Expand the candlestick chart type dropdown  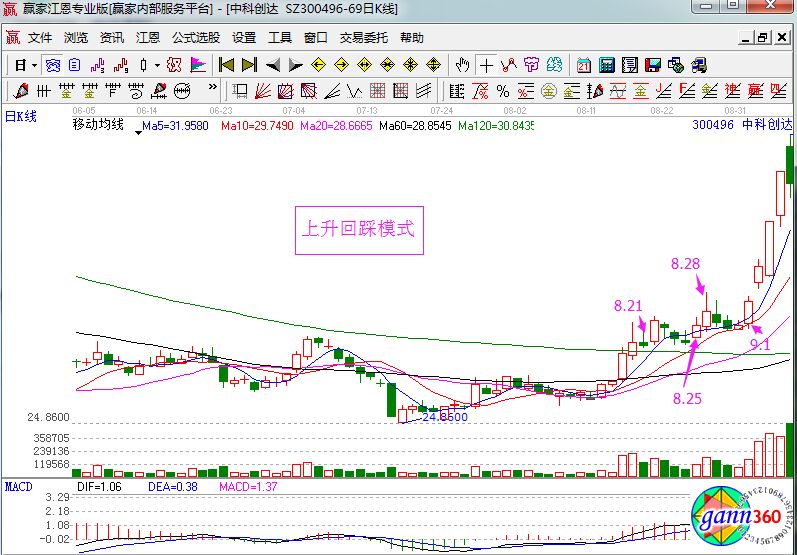(155, 65)
